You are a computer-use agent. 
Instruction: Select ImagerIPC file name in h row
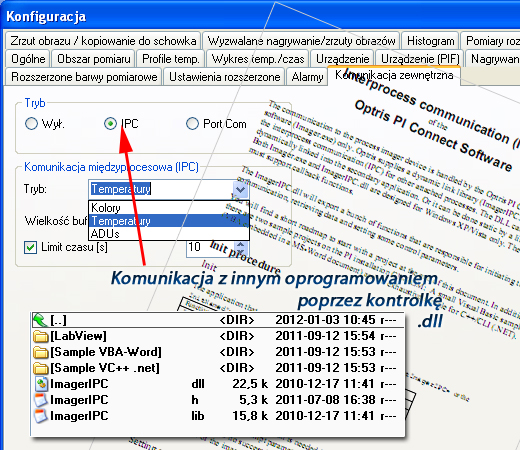[79, 400]
